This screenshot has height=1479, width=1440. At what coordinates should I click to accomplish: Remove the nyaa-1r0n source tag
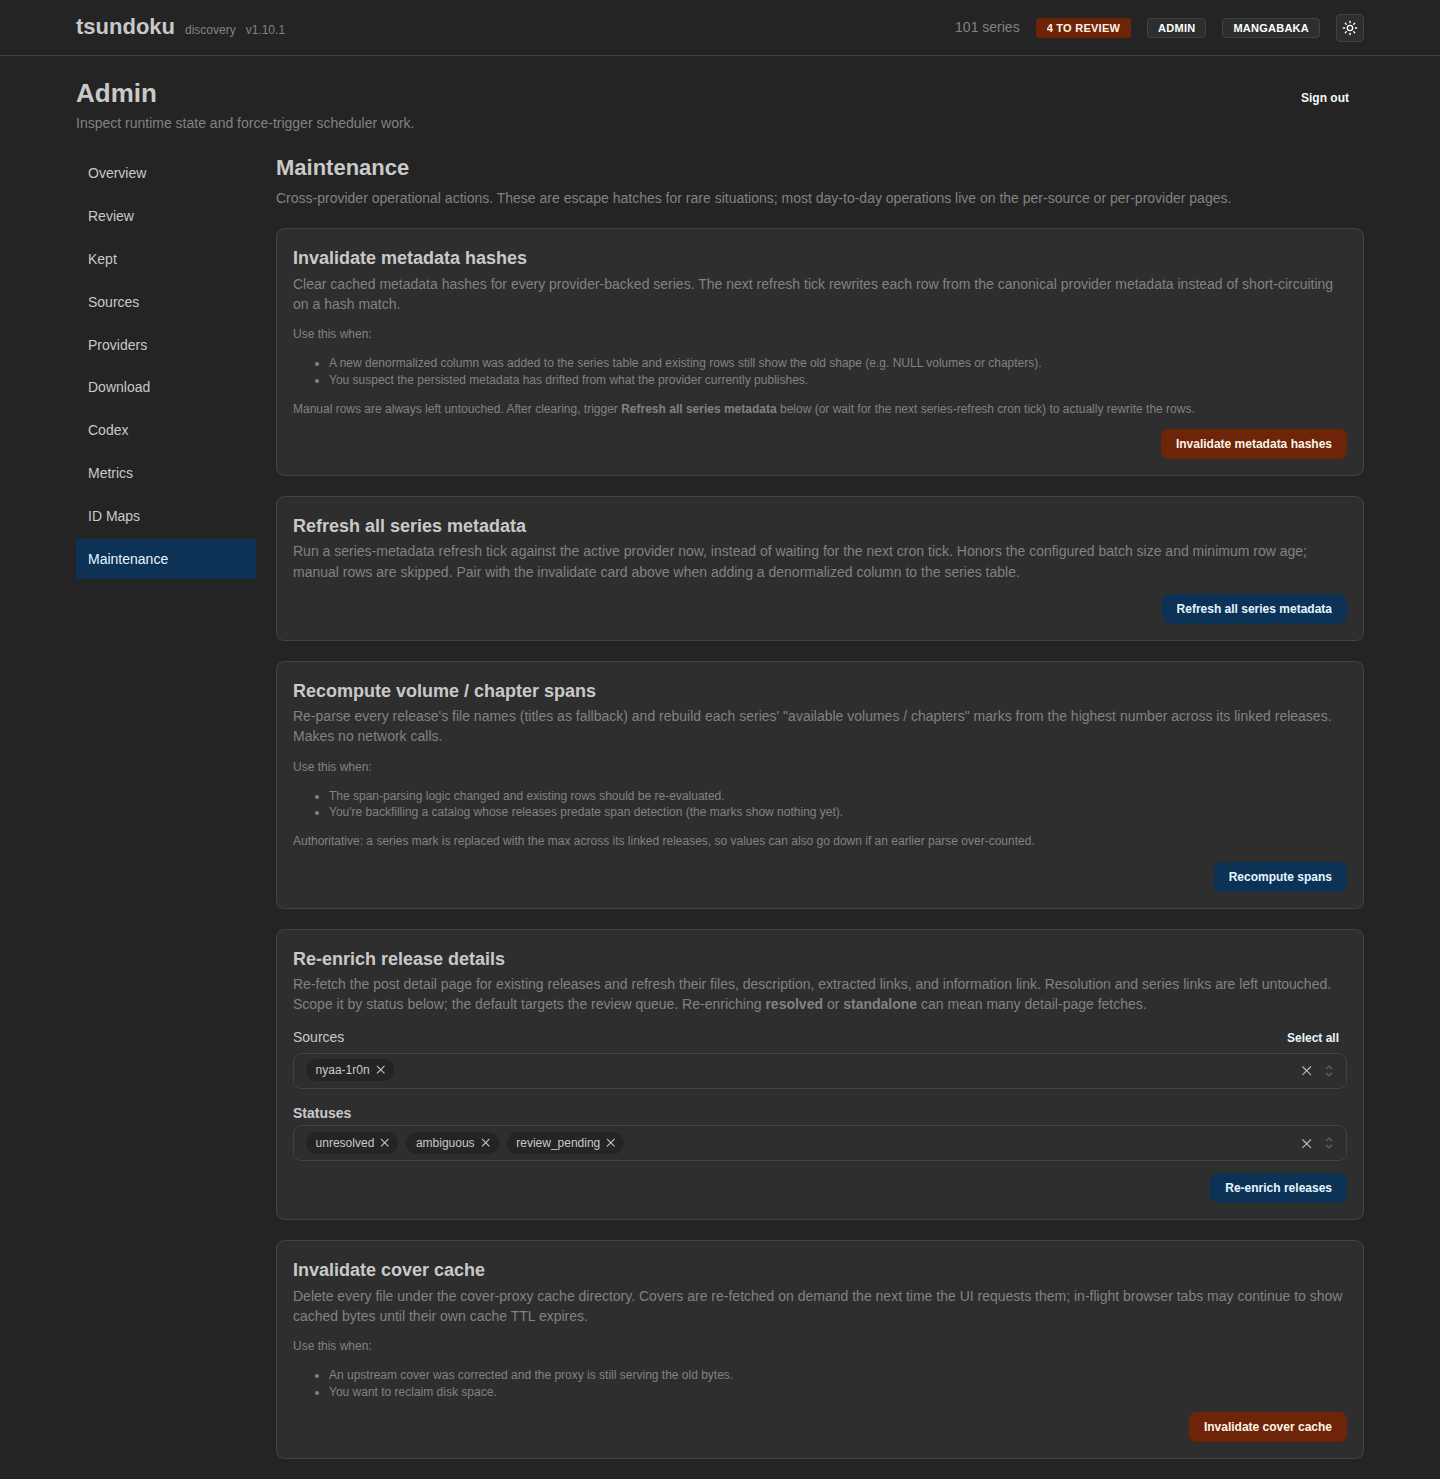pyautogui.click(x=381, y=1070)
